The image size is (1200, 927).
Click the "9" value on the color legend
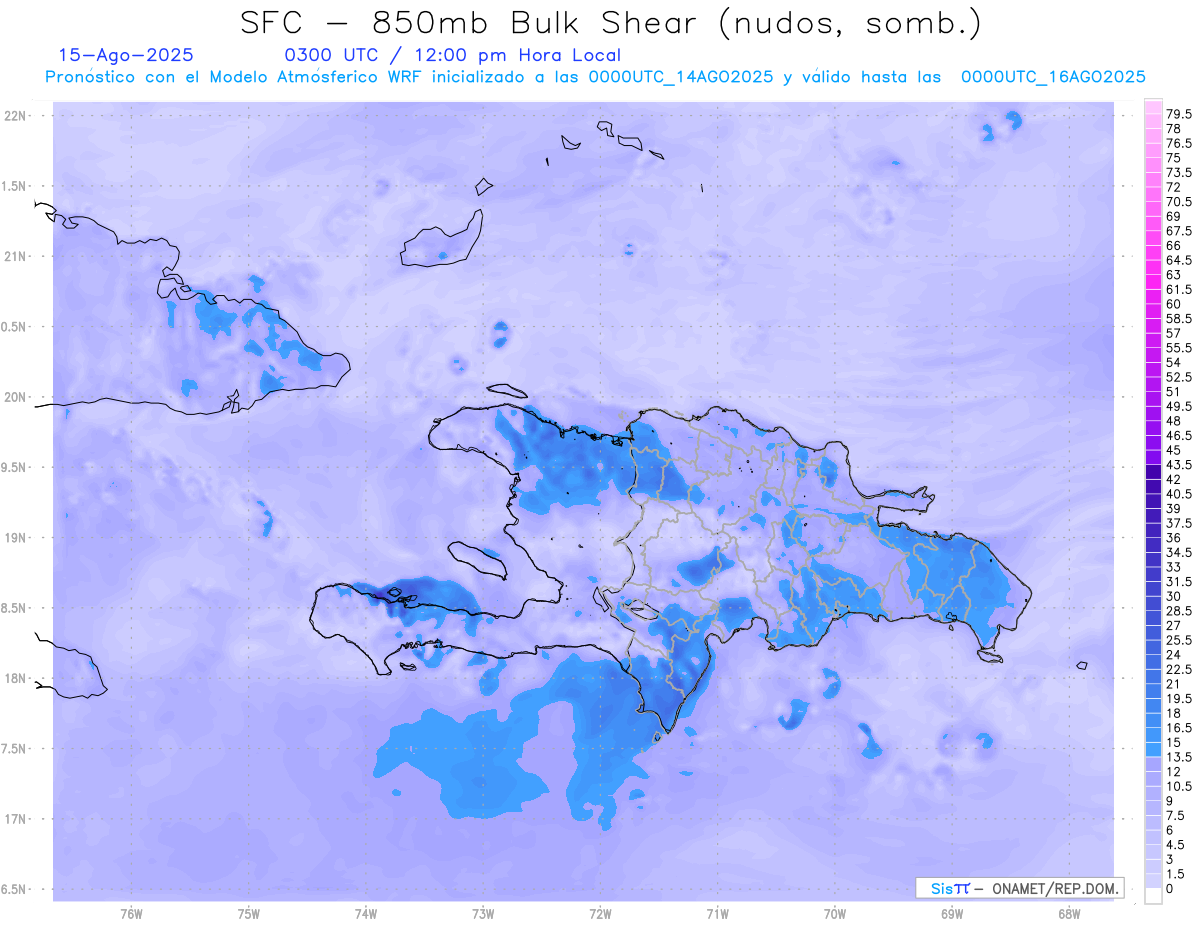(x=1170, y=801)
